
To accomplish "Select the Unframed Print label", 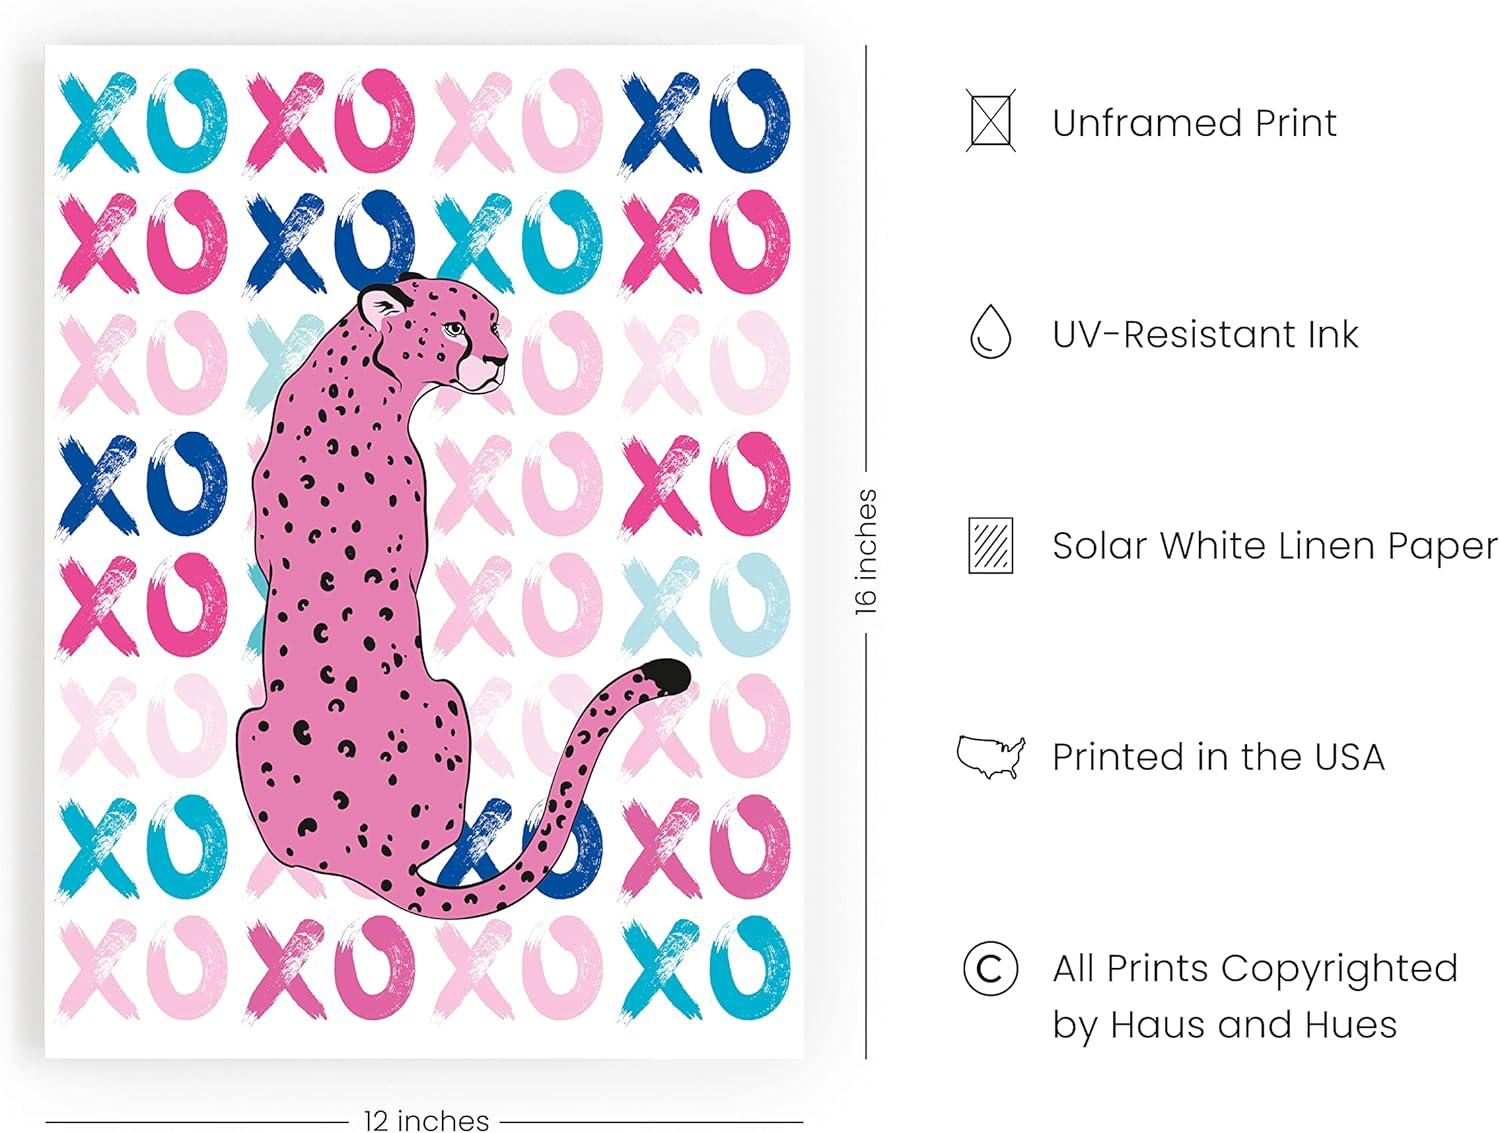I will tap(1194, 122).
